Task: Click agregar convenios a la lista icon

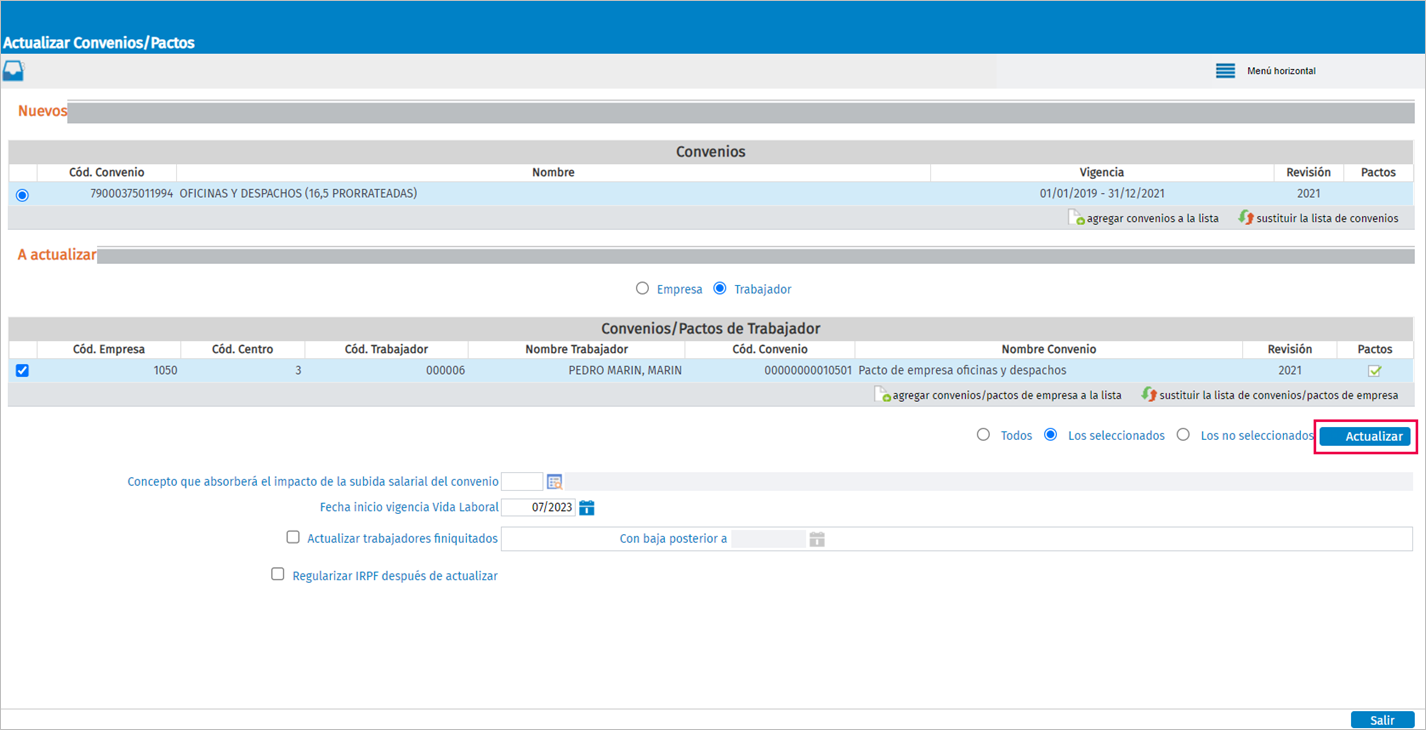Action: click(1077, 217)
